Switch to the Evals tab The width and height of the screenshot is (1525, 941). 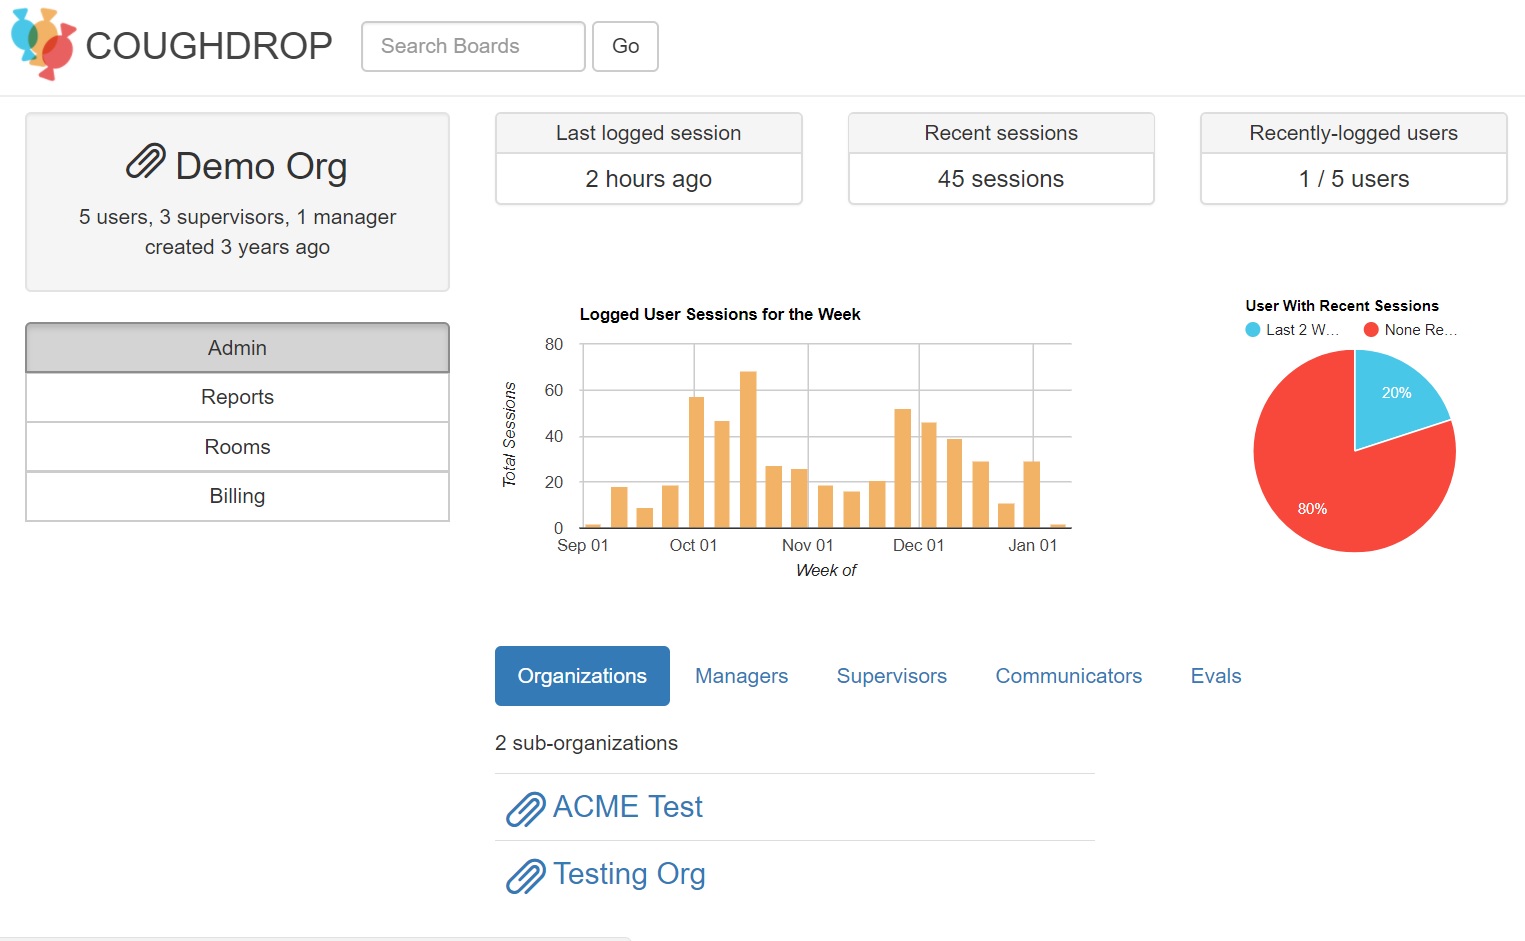tap(1215, 676)
